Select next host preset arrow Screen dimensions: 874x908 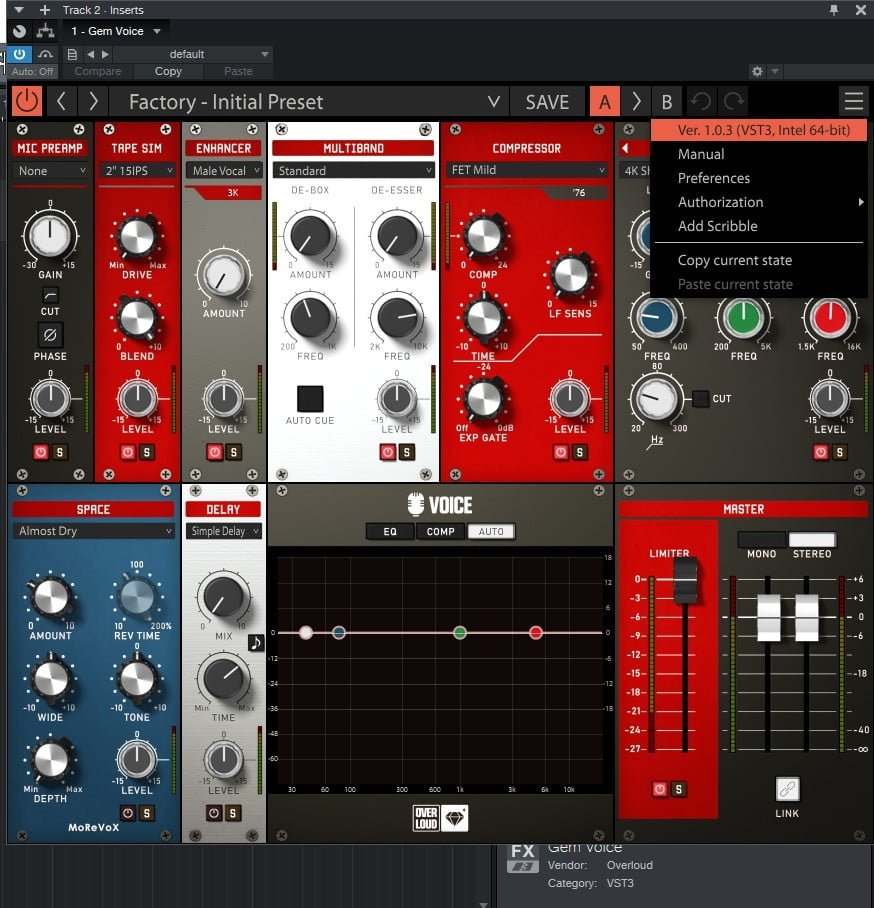point(105,54)
